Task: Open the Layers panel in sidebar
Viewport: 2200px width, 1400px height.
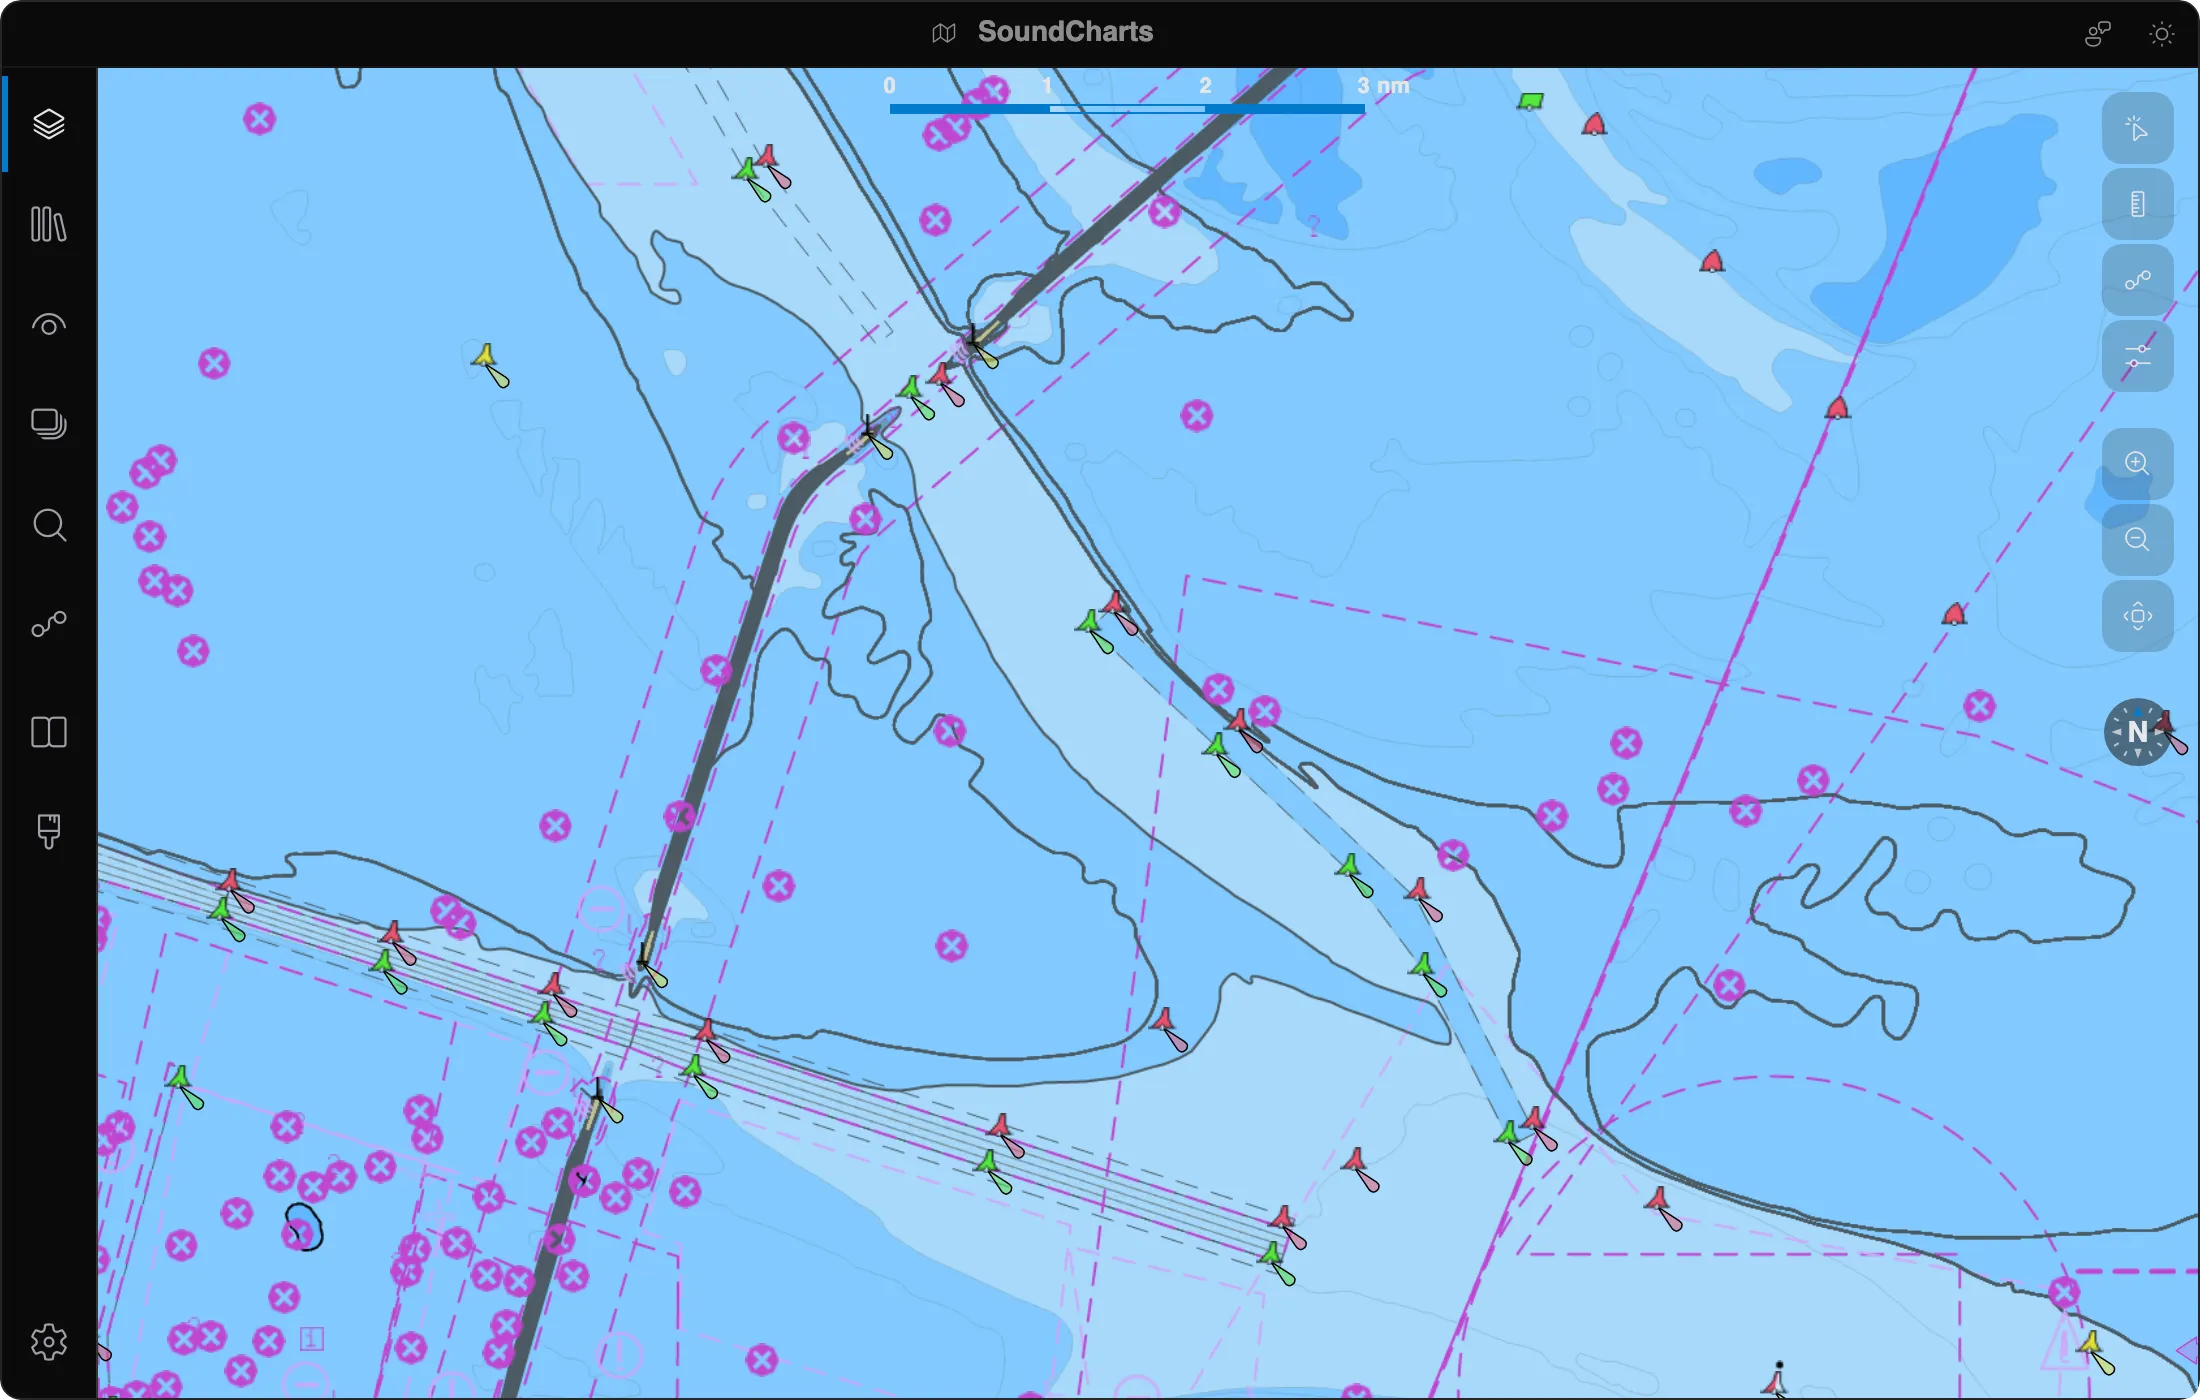Action: [49, 124]
